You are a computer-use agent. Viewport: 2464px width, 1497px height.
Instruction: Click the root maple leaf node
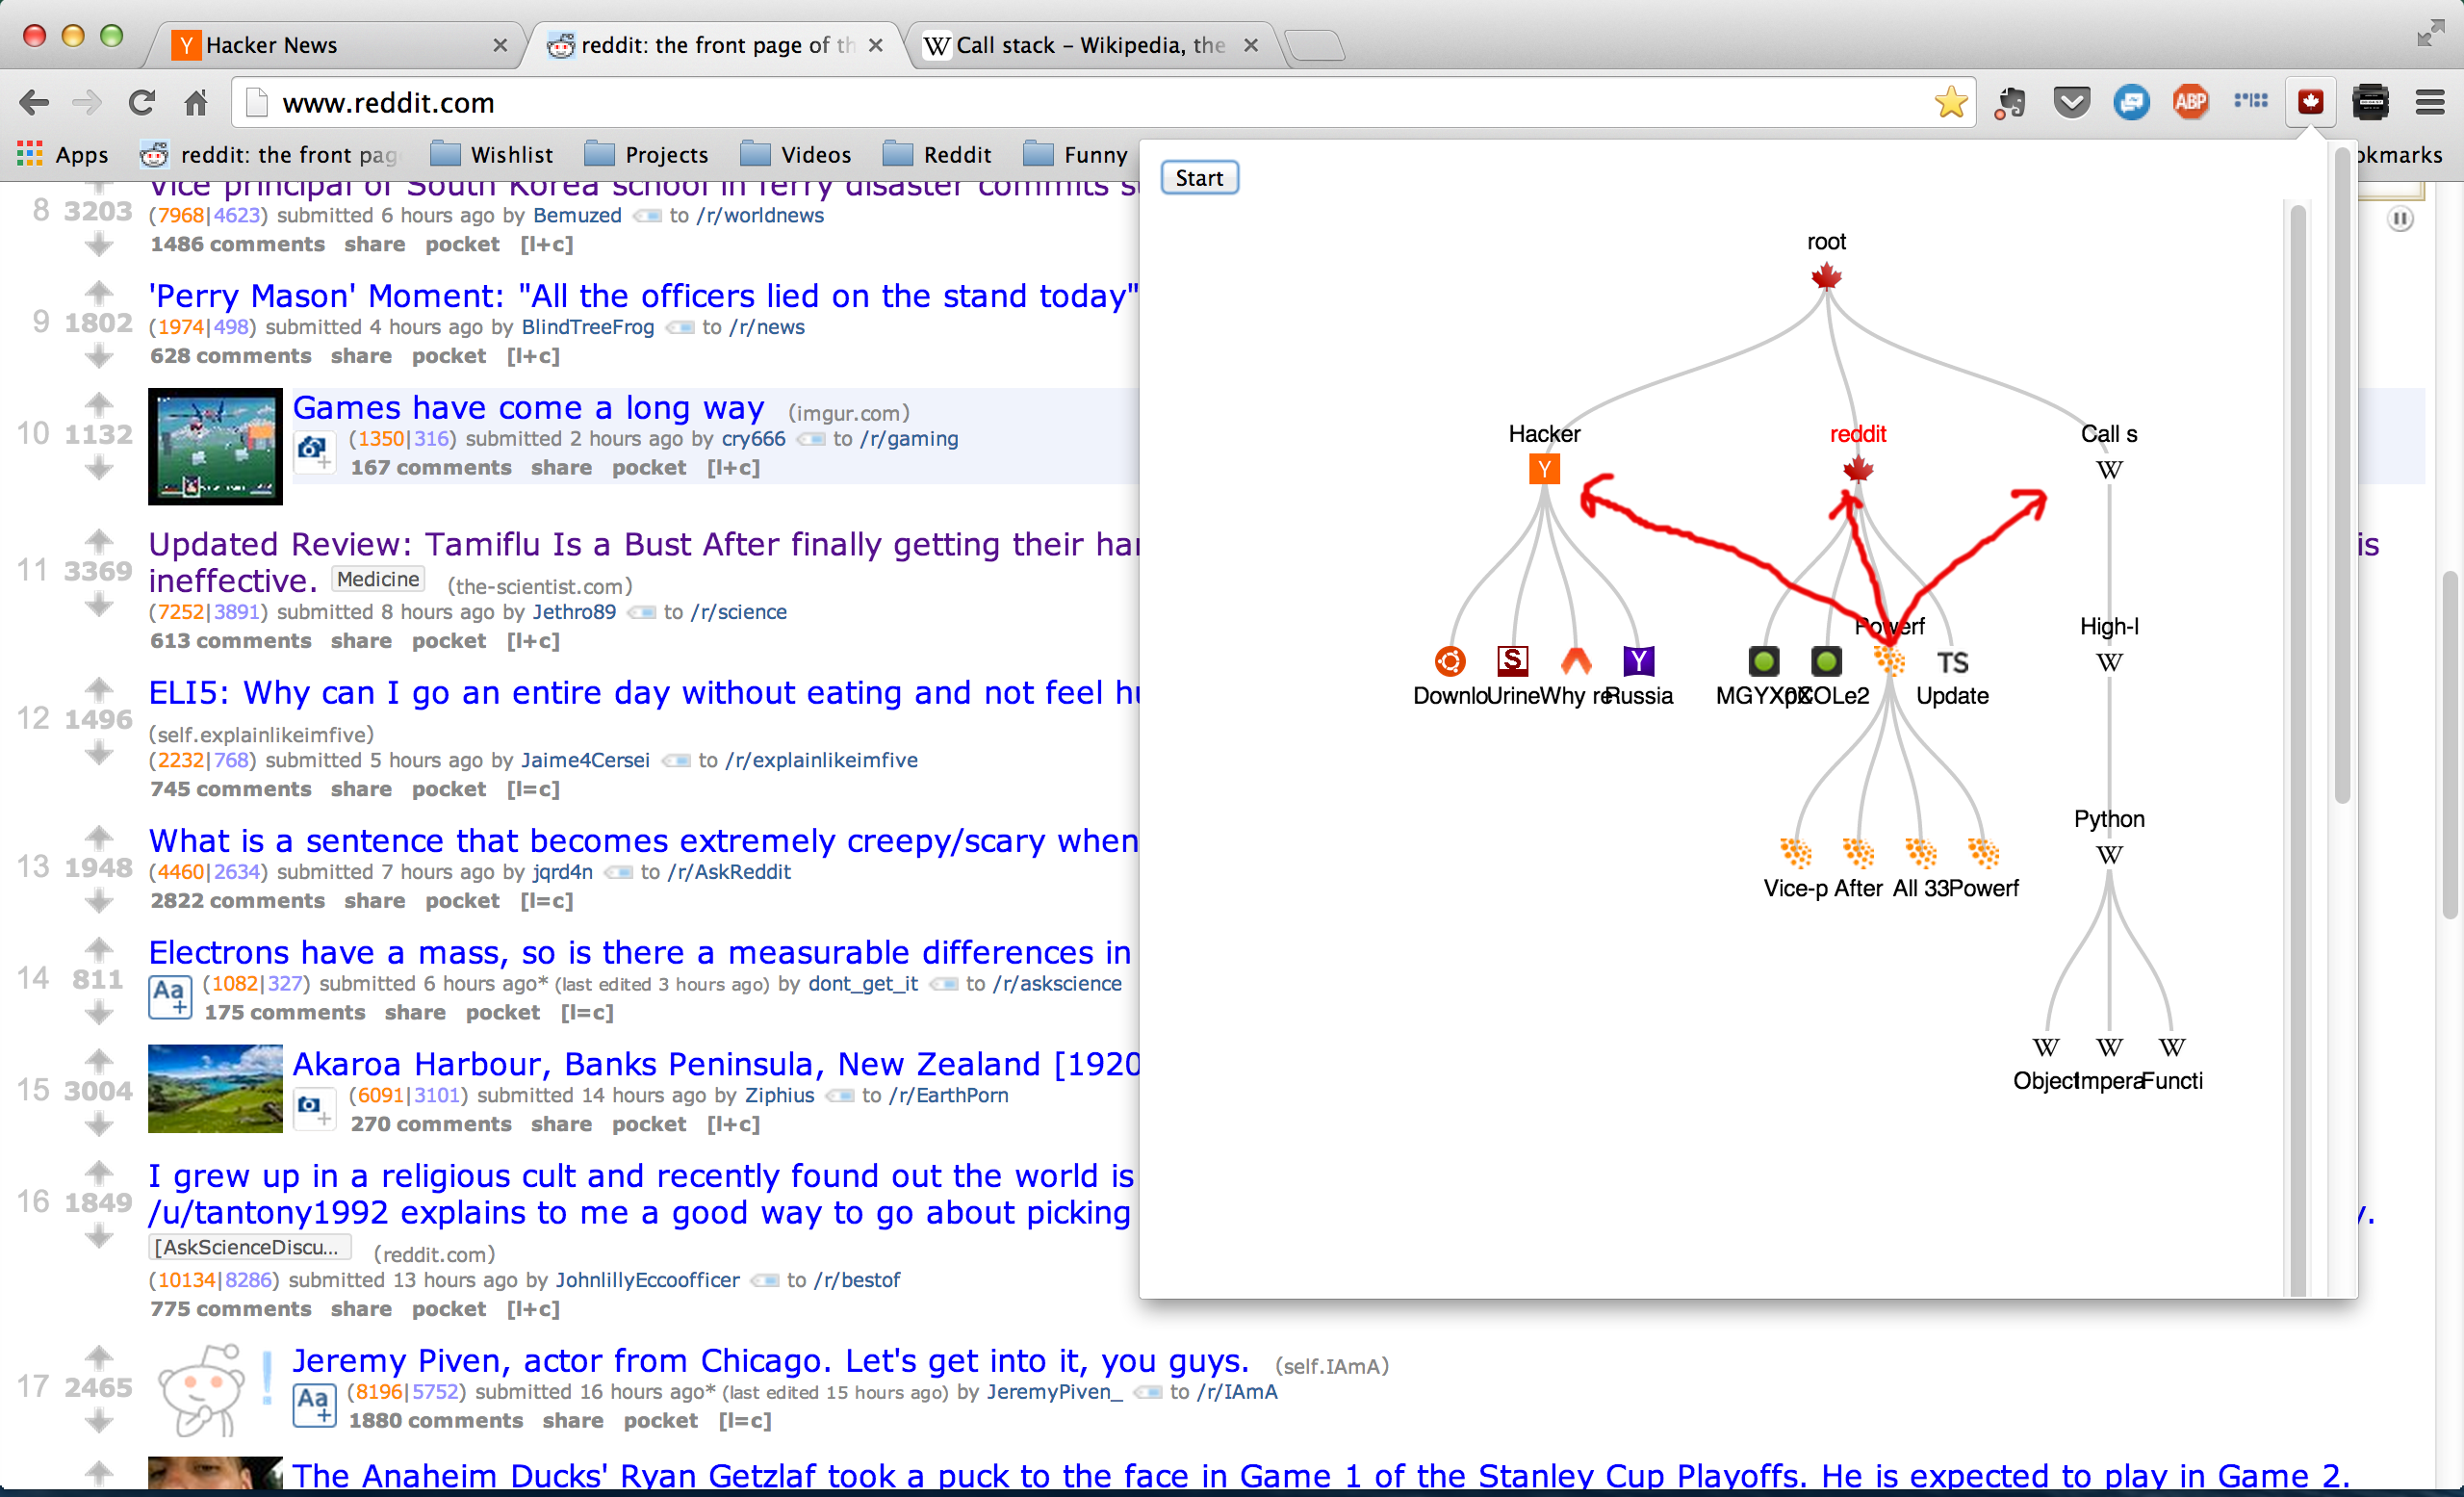tap(1826, 276)
